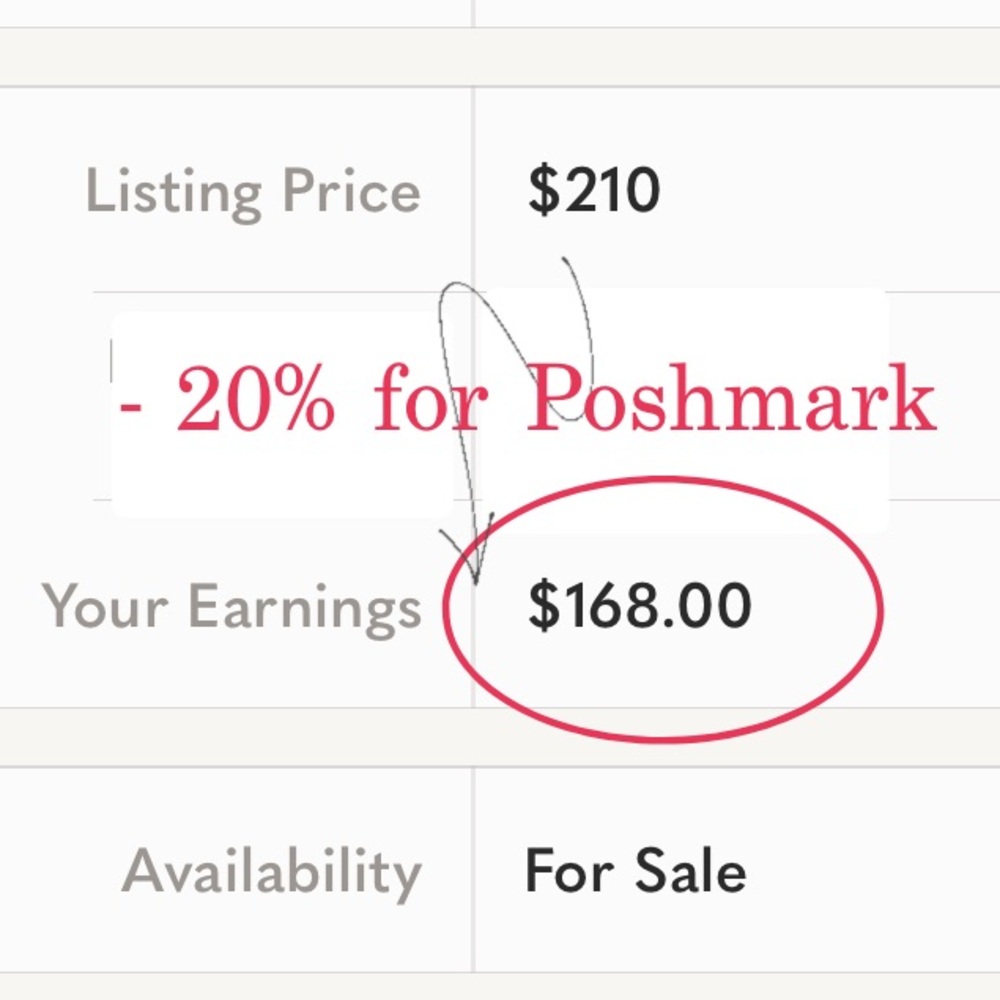Select the Listing Price label
The width and height of the screenshot is (1000, 1000).
tap(253, 192)
